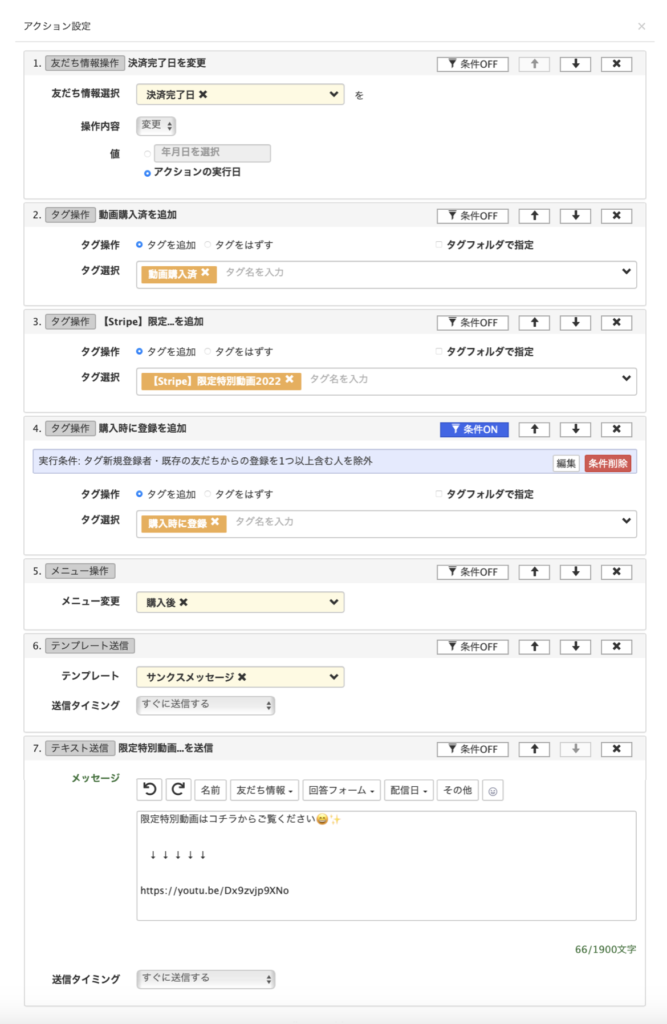Toggle 条件ON filter on action 4

pyautogui.click(x=474, y=429)
